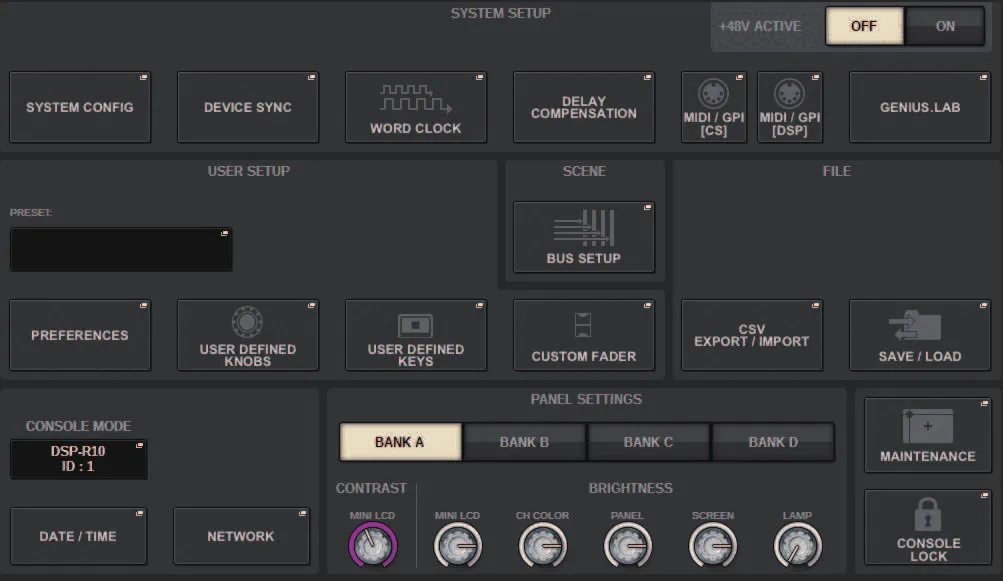Open MIDI / GPI [CS] connector icon
The height and width of the screenshot is (581, 1003).
click(713, 93)
